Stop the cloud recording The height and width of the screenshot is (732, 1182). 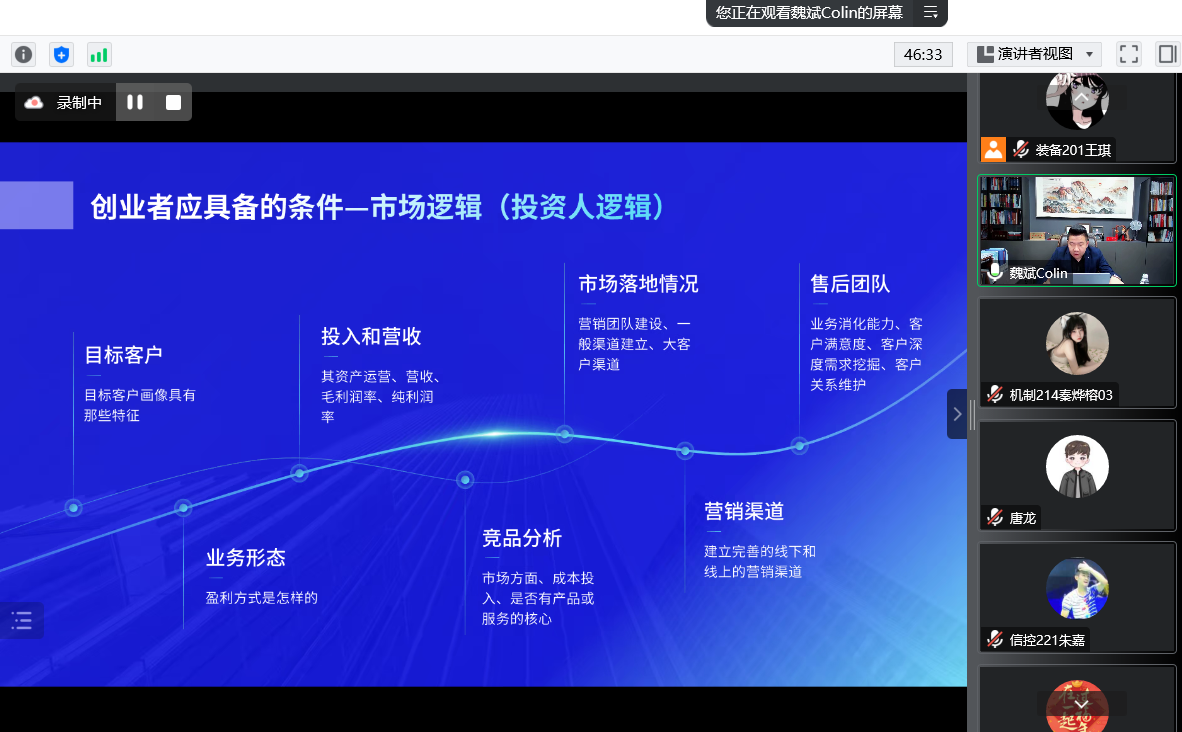click(x=174, y=102)
